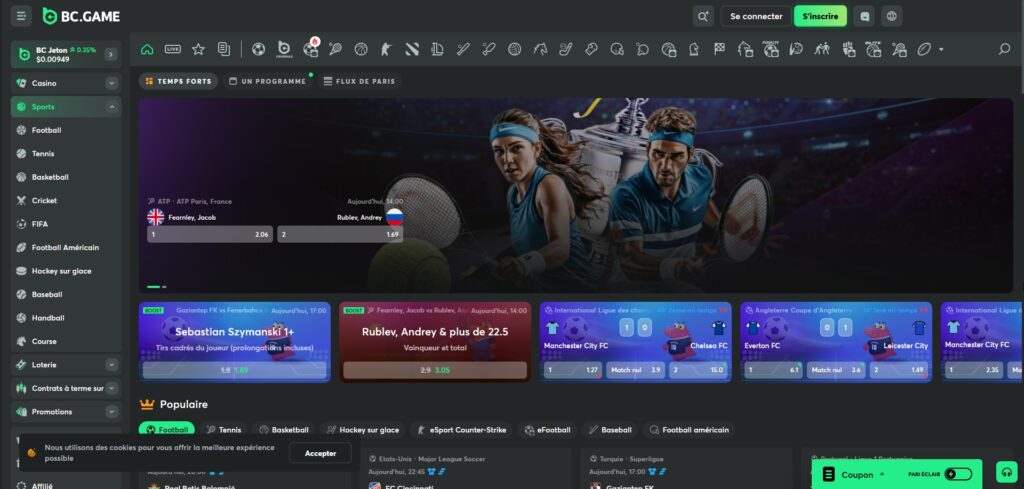The image size is (1024, 489).
Task: Click the sports home icon
Action: tap(147, 49)
